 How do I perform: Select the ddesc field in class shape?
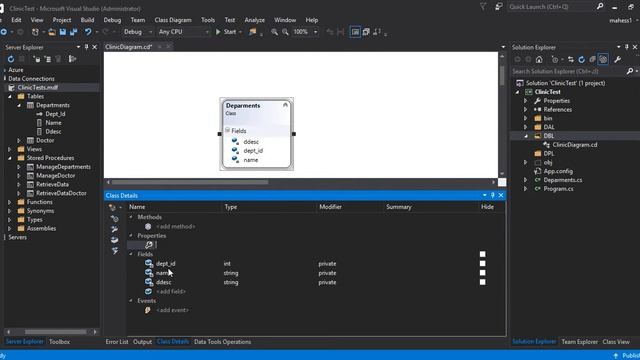tap(251, 142)
